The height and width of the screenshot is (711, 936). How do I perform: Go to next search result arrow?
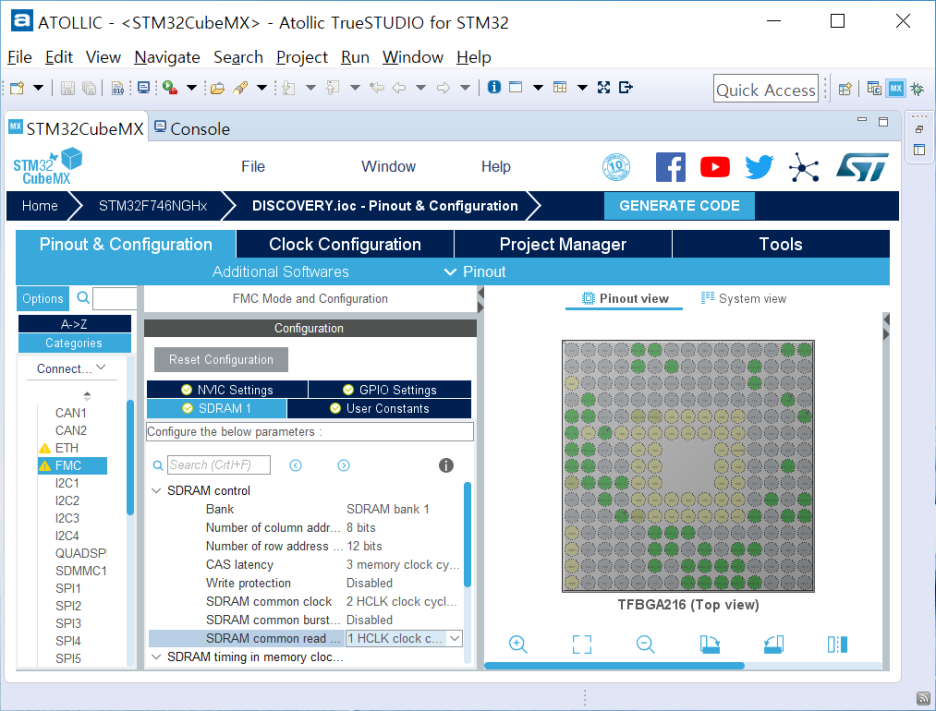point(343,465)
